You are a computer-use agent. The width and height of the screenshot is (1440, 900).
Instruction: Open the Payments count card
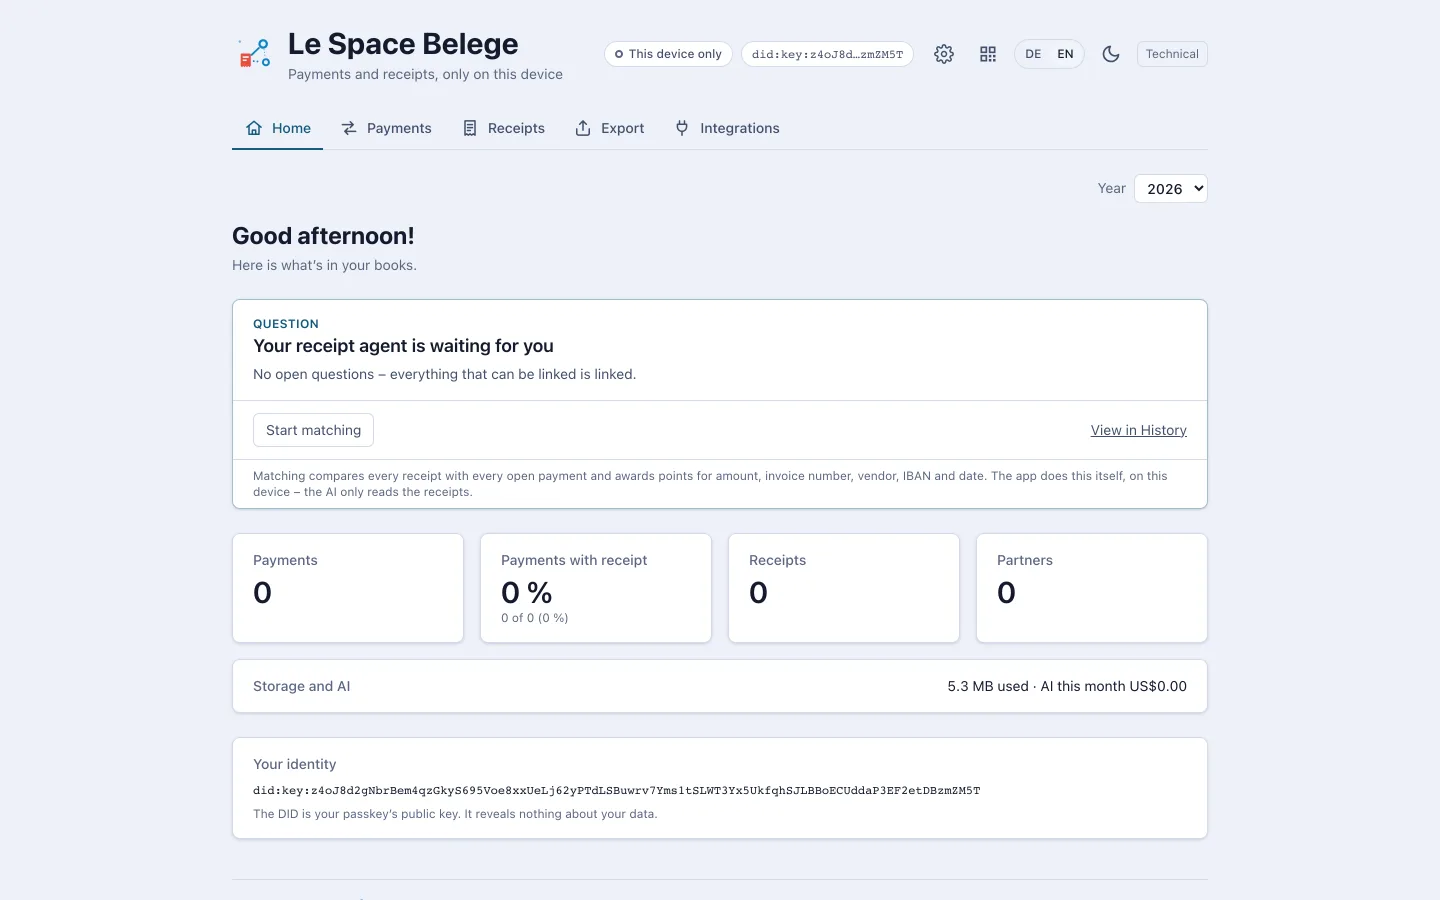pos(348,588)
